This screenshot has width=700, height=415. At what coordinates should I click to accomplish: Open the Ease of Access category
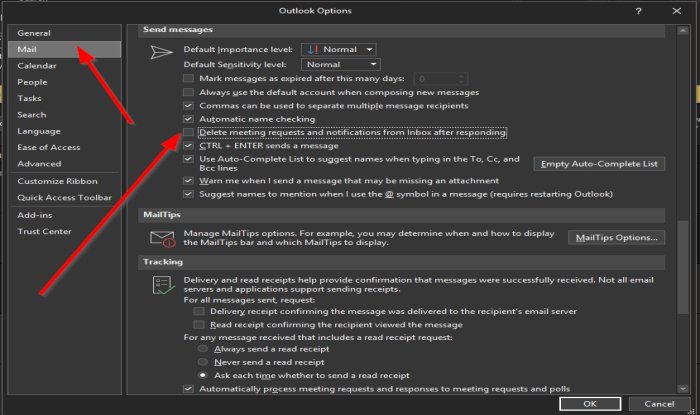click(65, 147)
